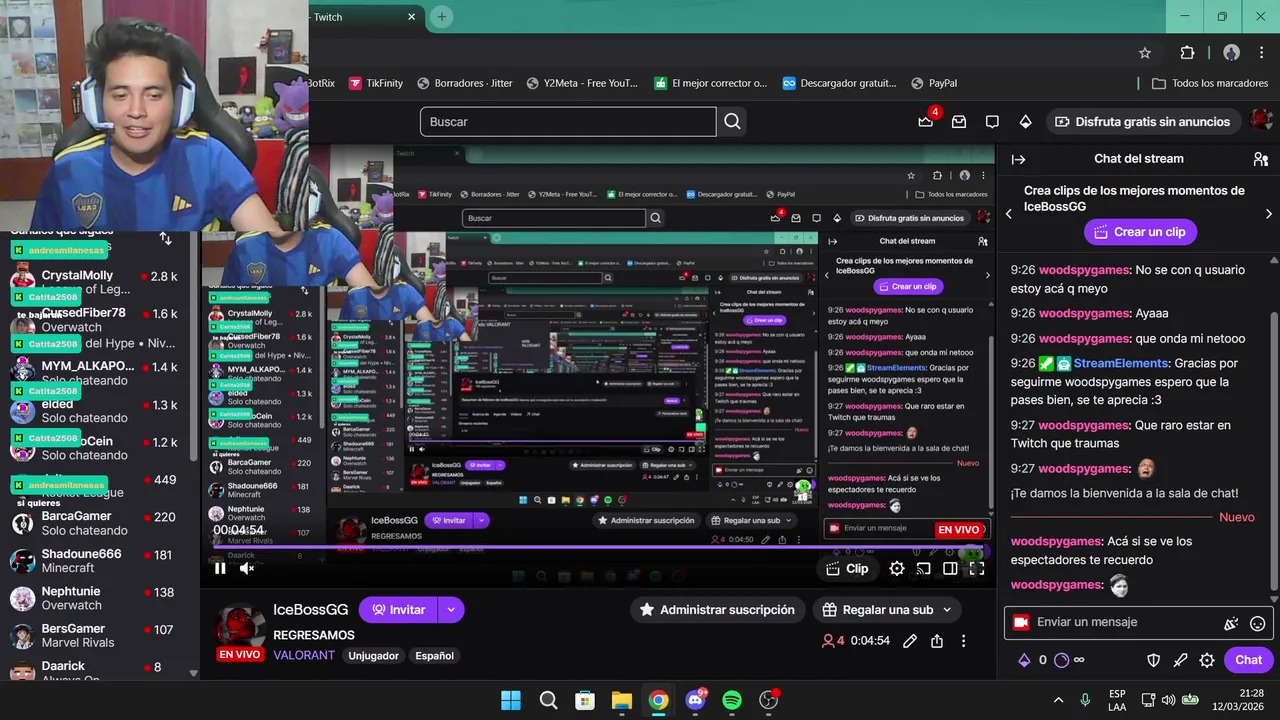Click the sword mod view icon
Screen dimensions: 1280x720
pyautogui.click(x=1180, y=660)
